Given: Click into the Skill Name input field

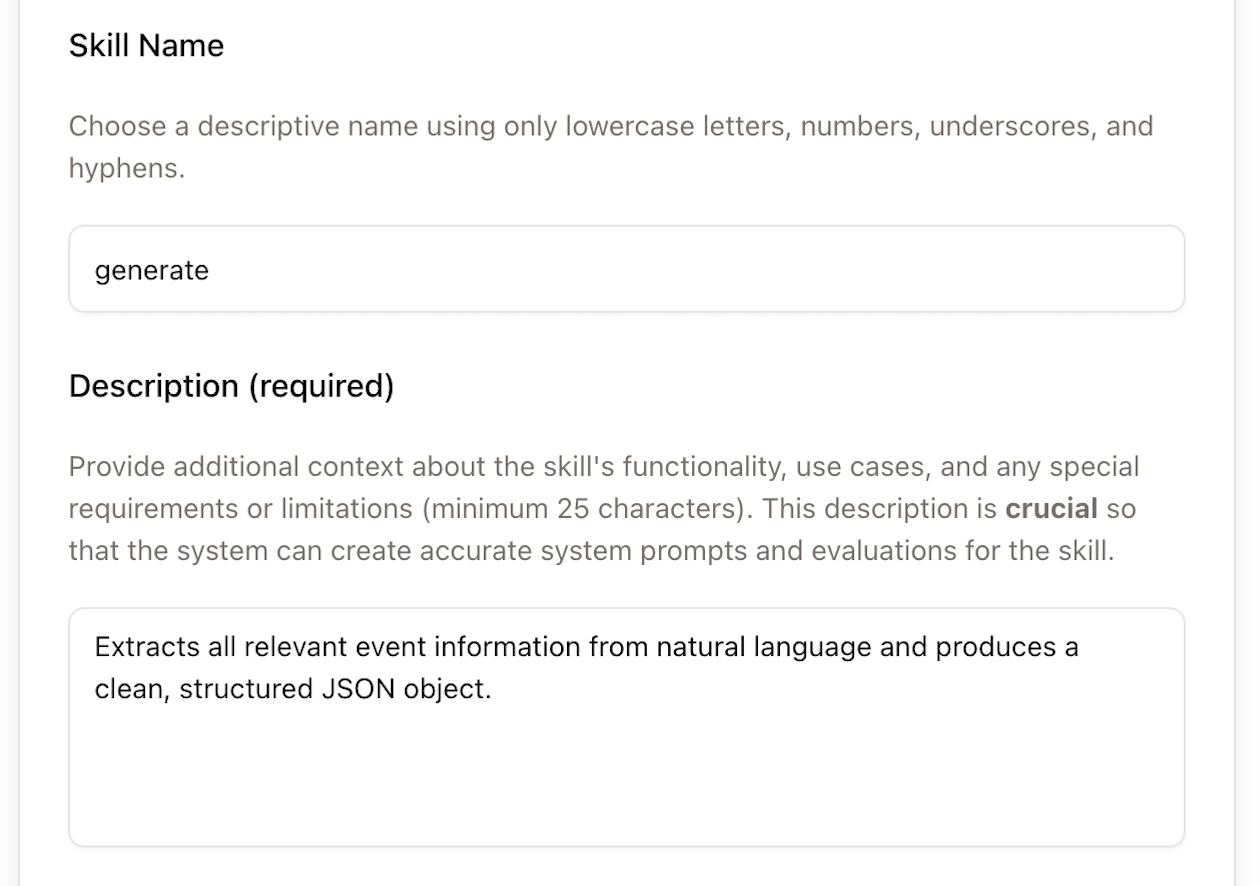Looking at the screenshot, I should pyautogui.click(x=626, y=269).
